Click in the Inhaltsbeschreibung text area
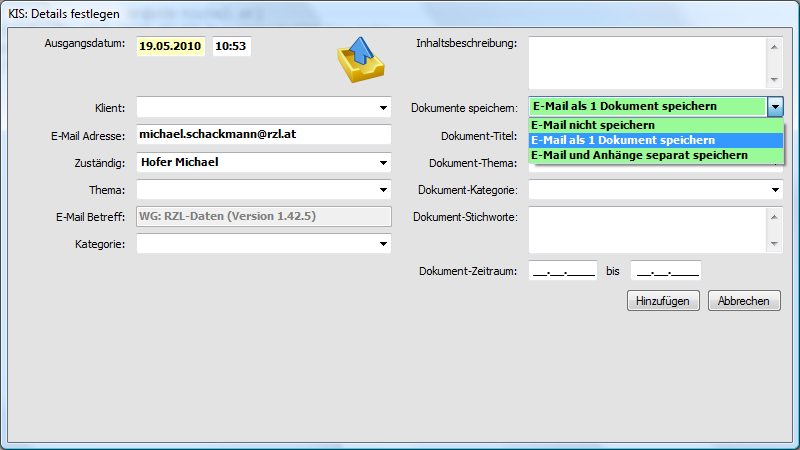800x450 pixels. [647, 62]
